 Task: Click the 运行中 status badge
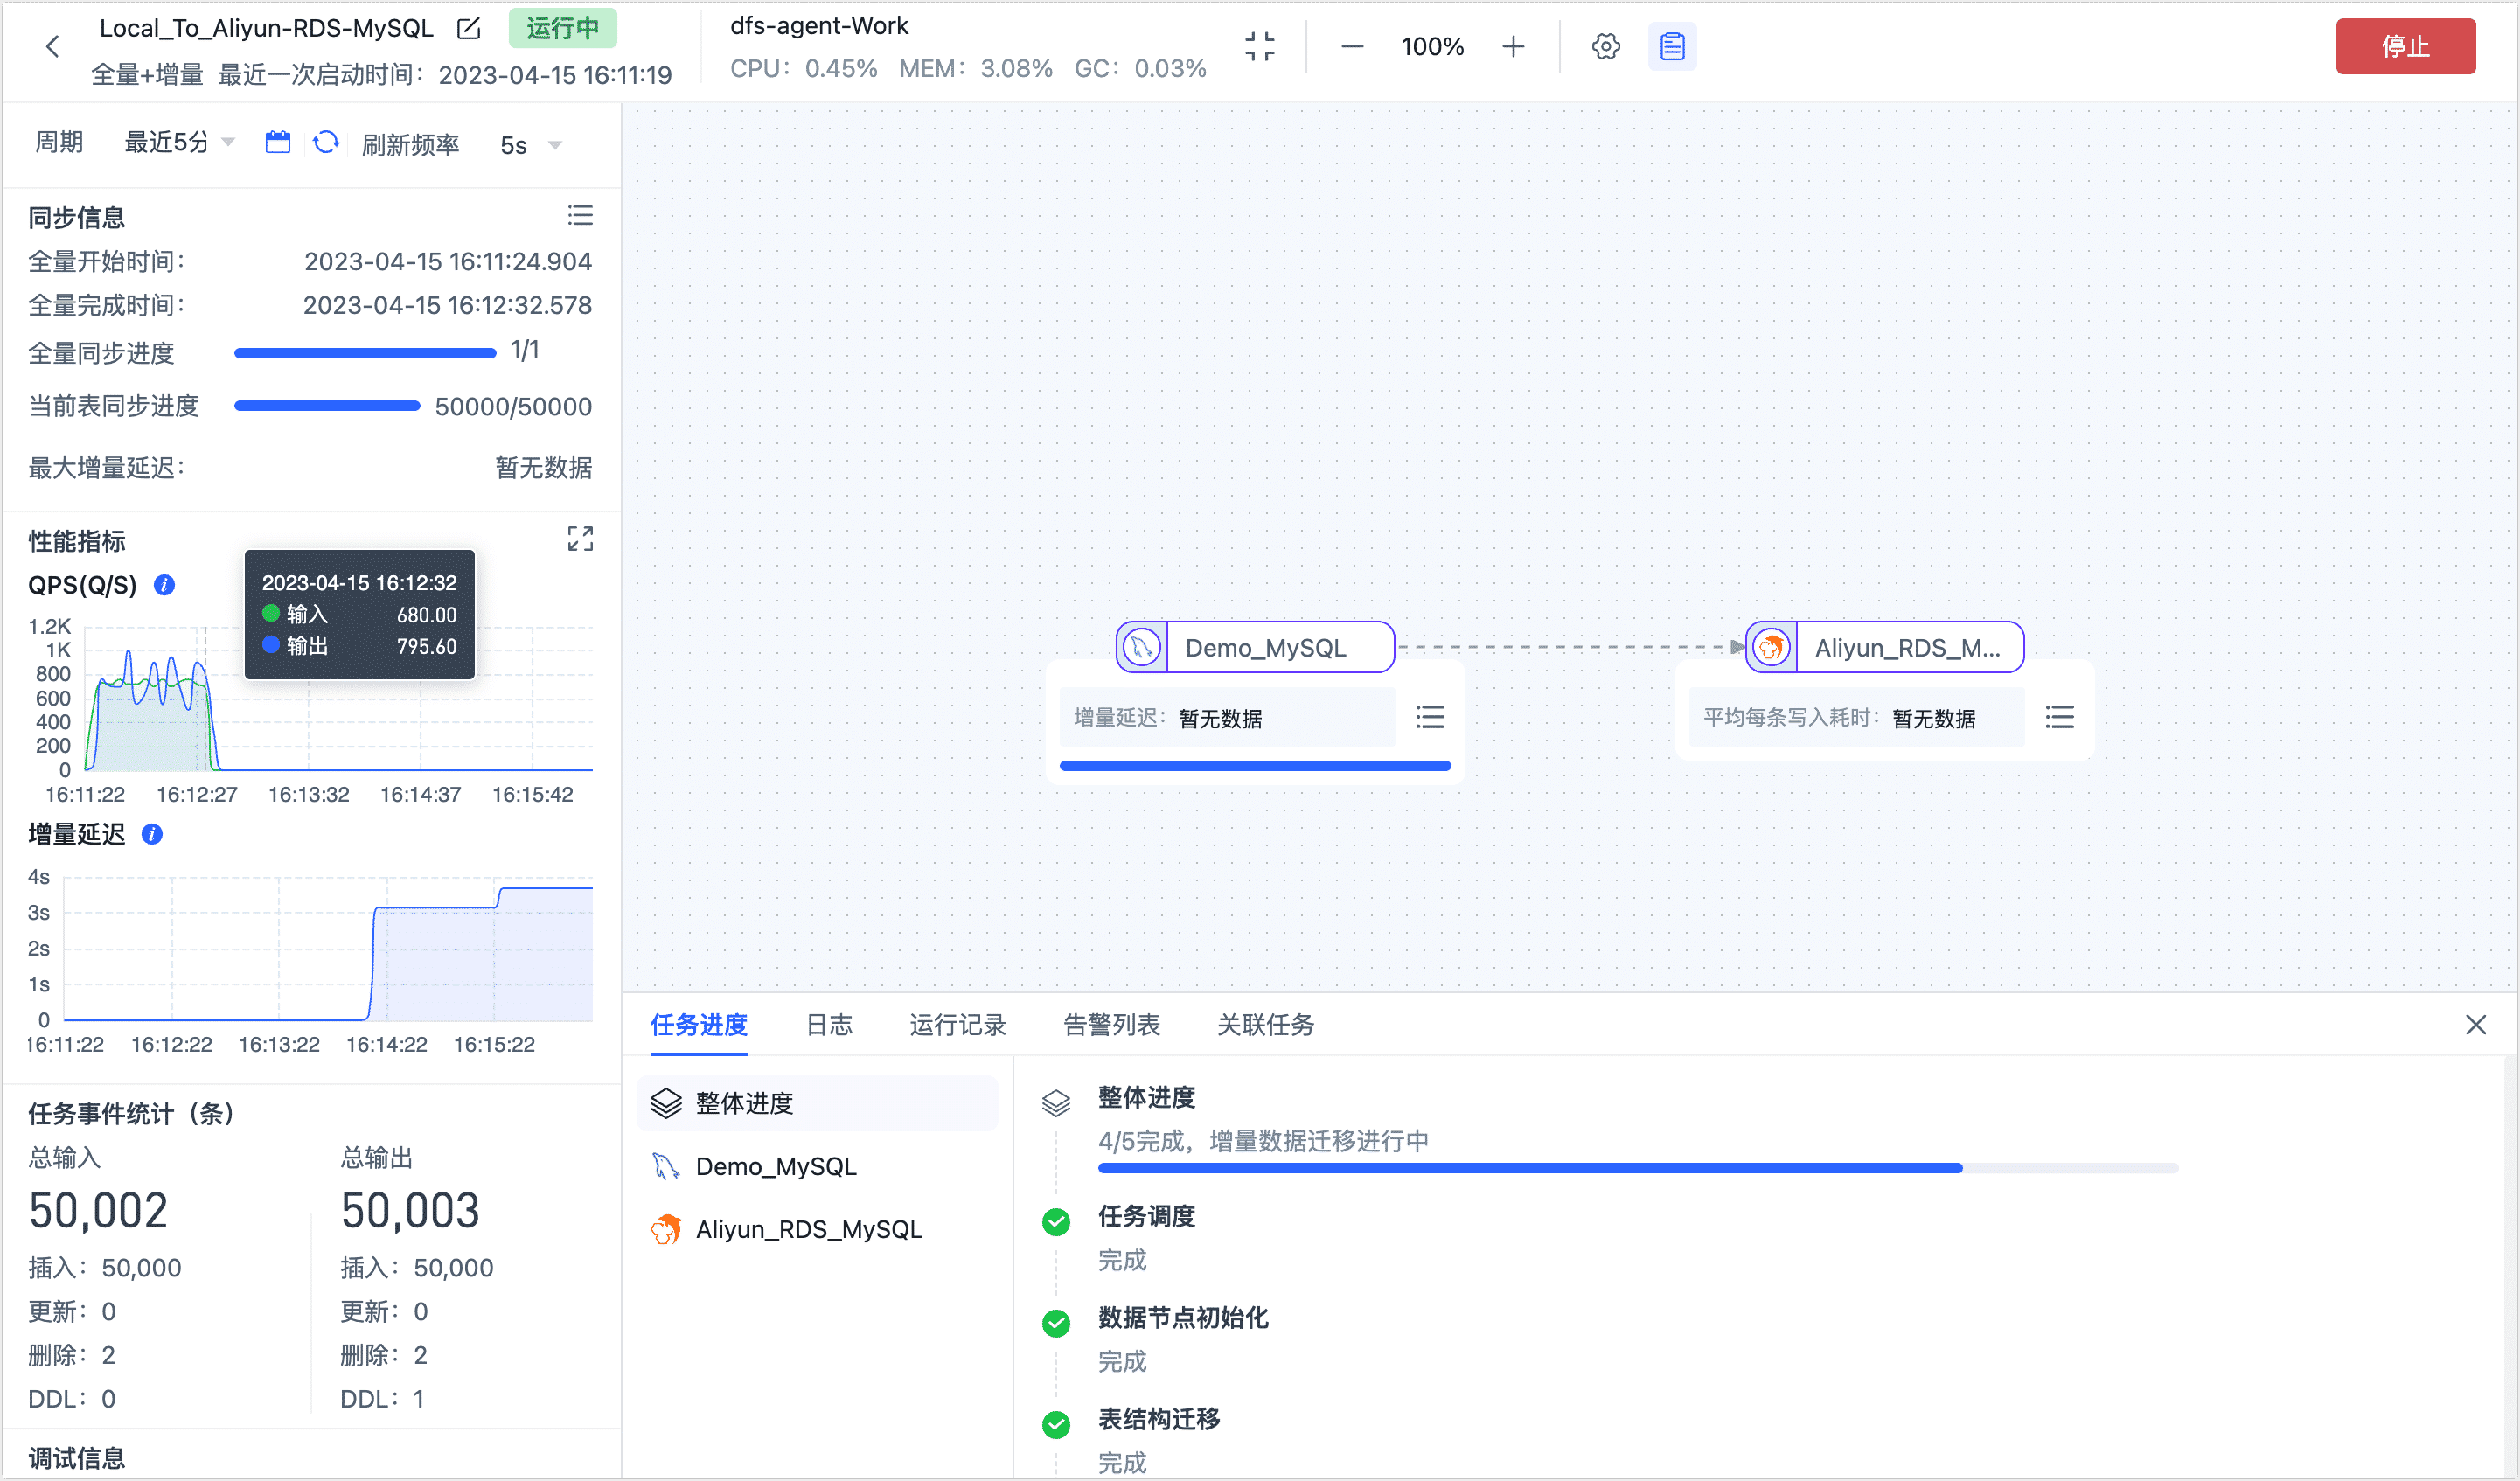(x=562, y=28)
